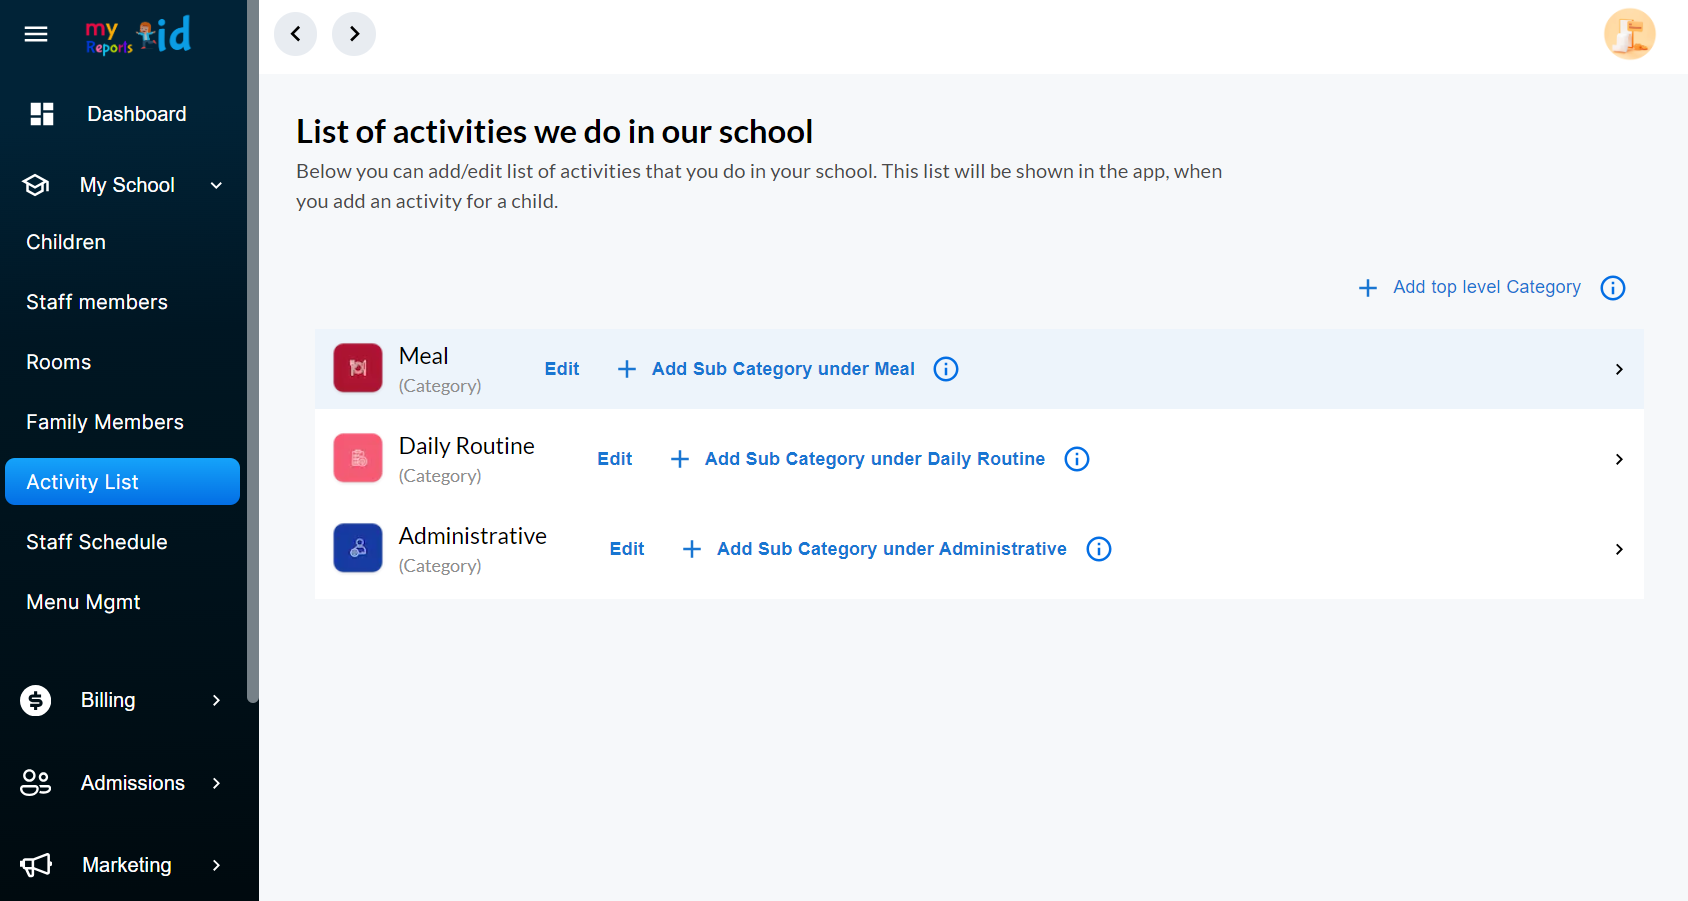
Task: Expand the Daily Routine row chevron
Action: (1619, 459)
